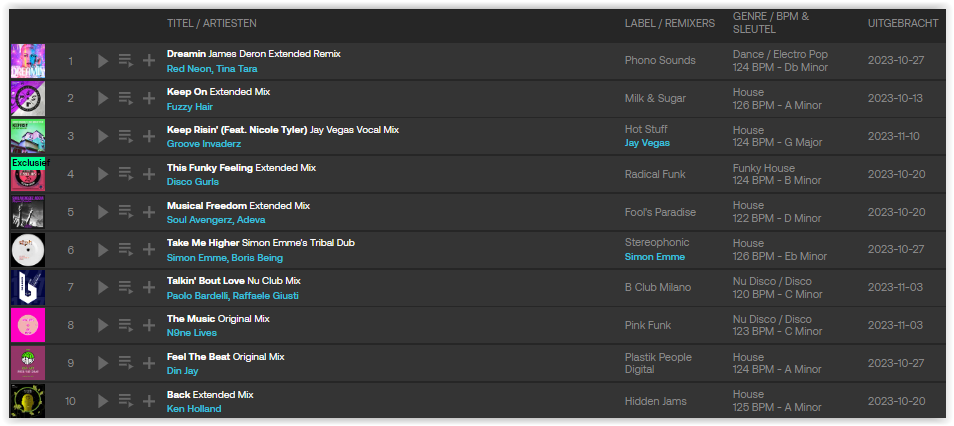The width and height of the screenshot is (954, 426).
Task: Play This Funky Feeling Extended Mix
Action: (x=103, y=174)
